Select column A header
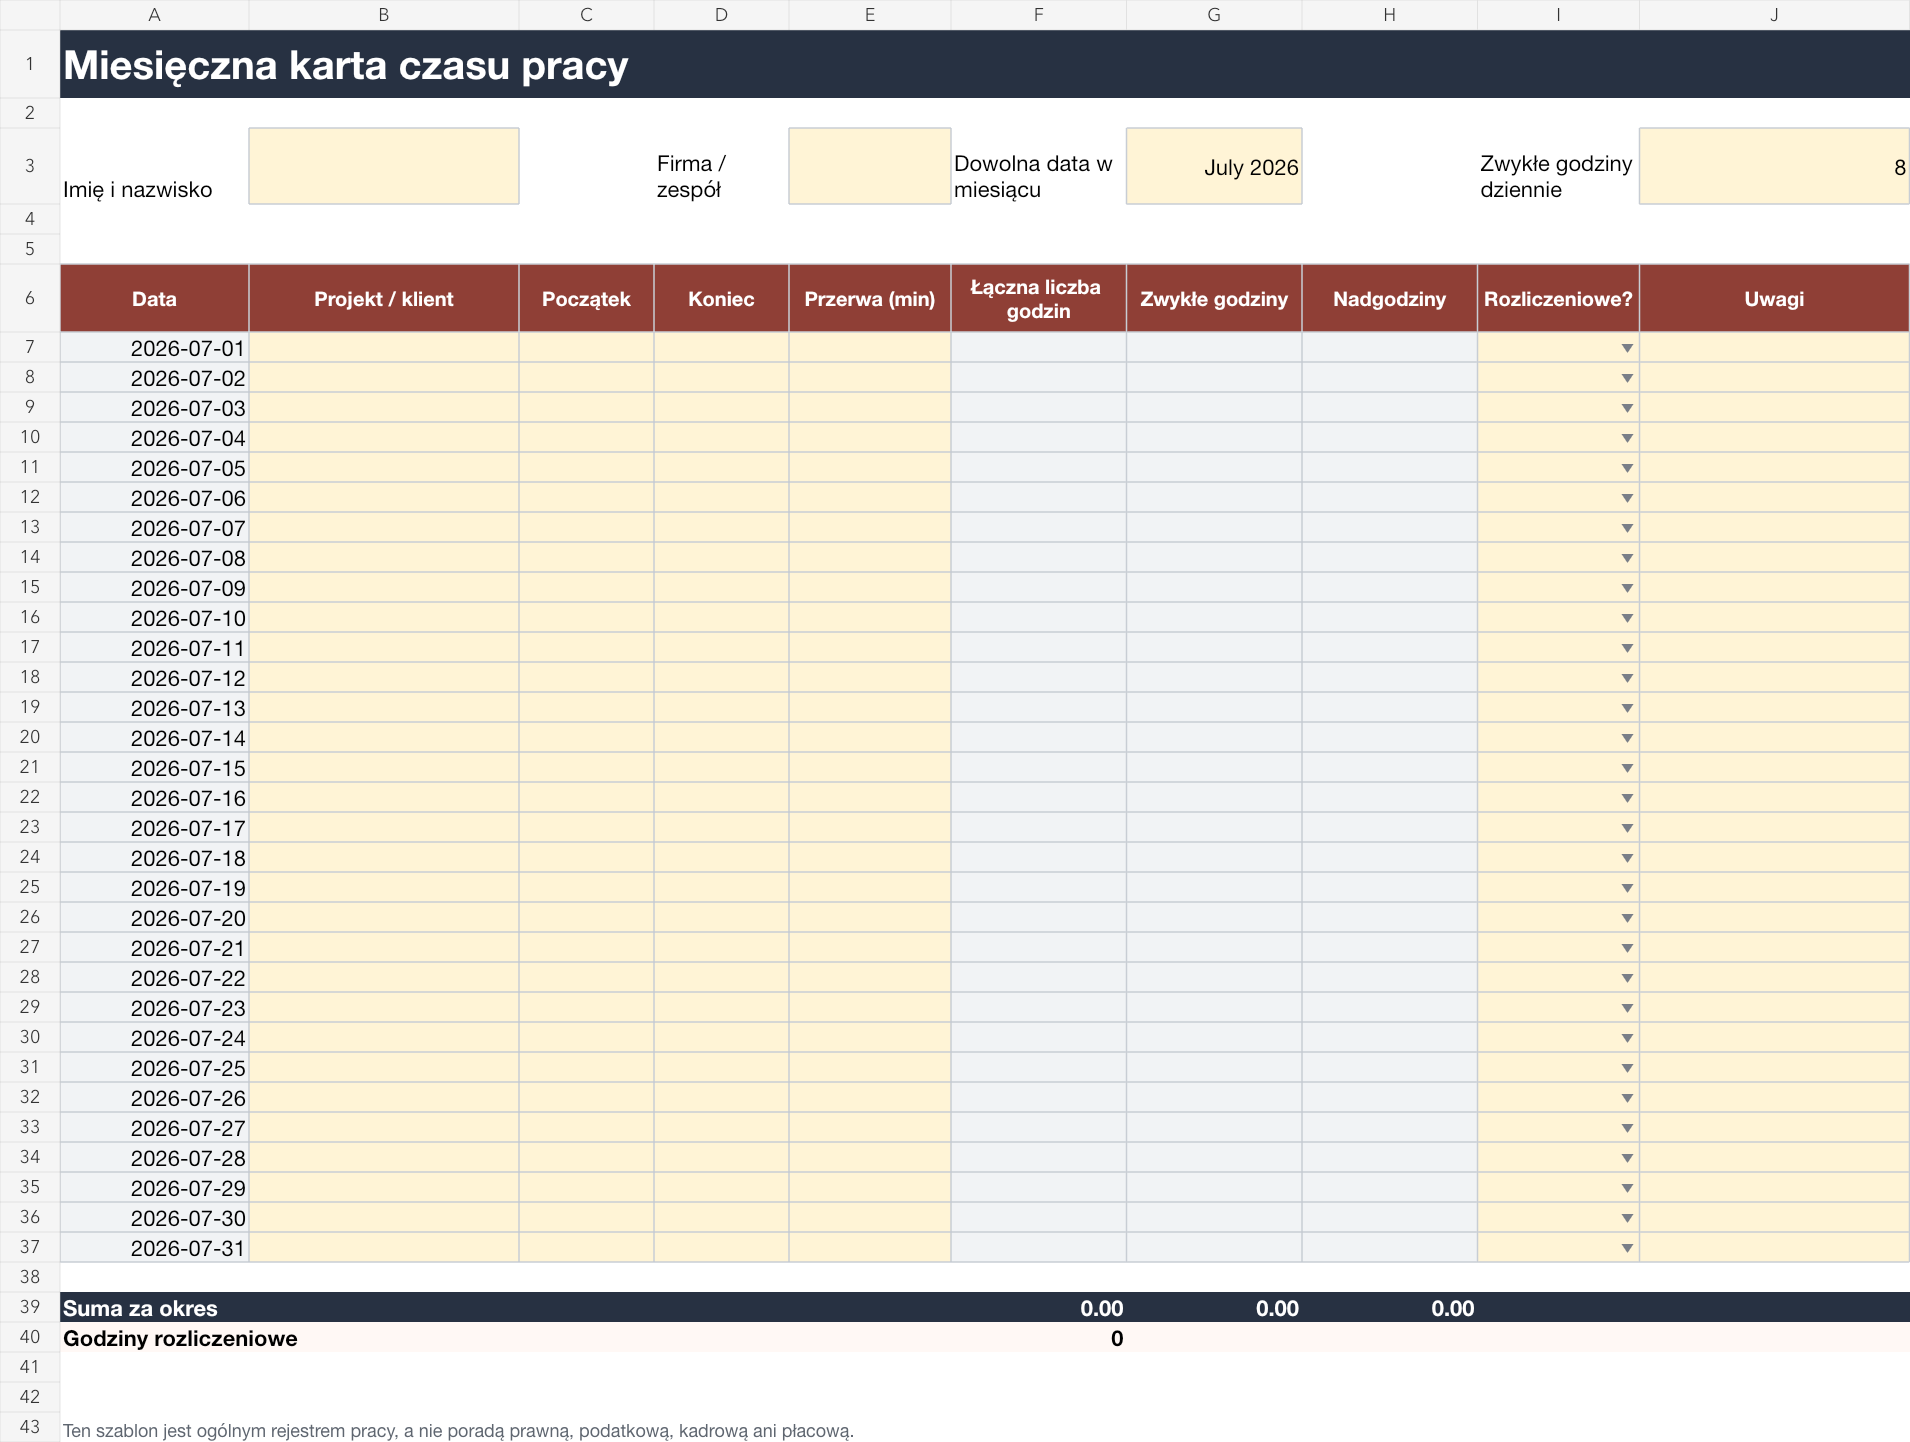This screenshot has width=1910, height=1442. [x=154, y=15]
